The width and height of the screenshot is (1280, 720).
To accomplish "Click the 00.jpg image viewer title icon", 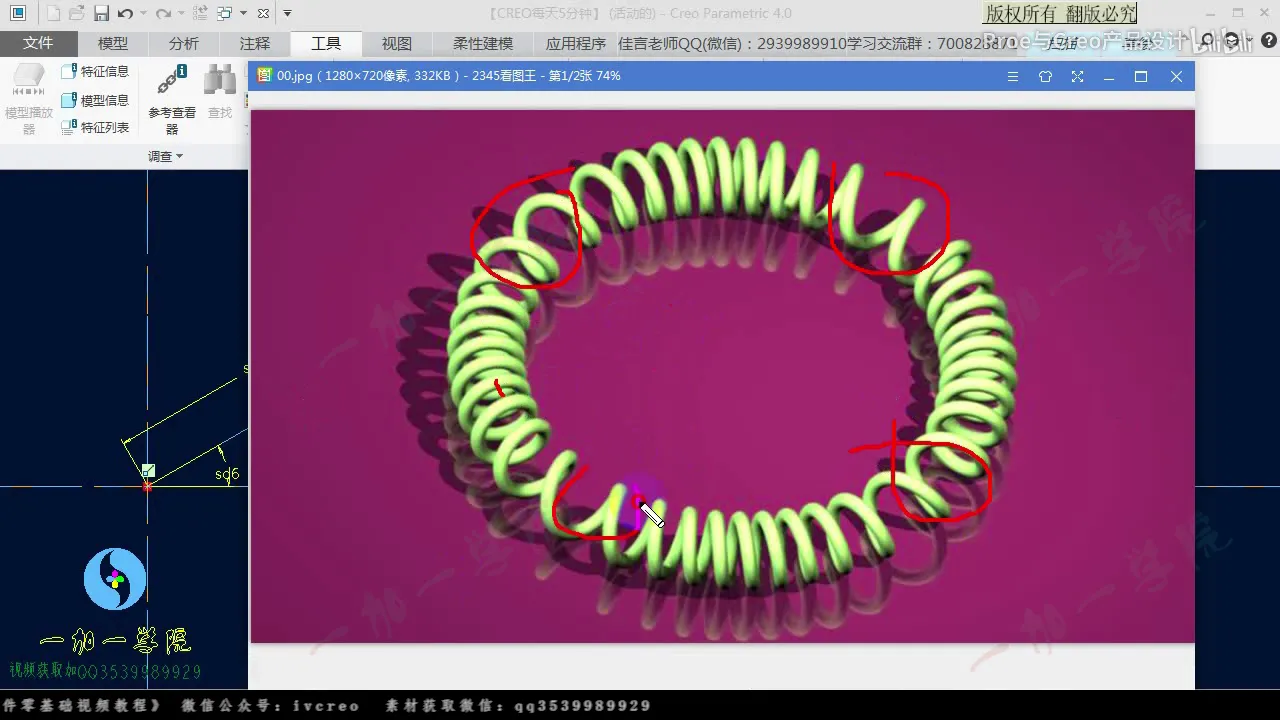I will (265, 75).
